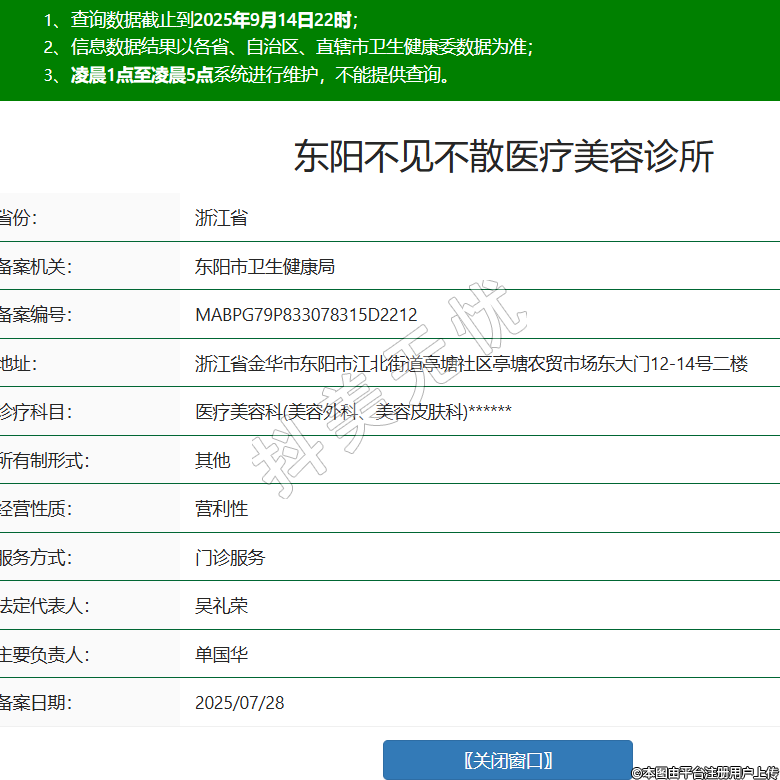Viewport: 780px width, 780px height.
Task: Click the health commission data notice line
Action: coord(288,47)
